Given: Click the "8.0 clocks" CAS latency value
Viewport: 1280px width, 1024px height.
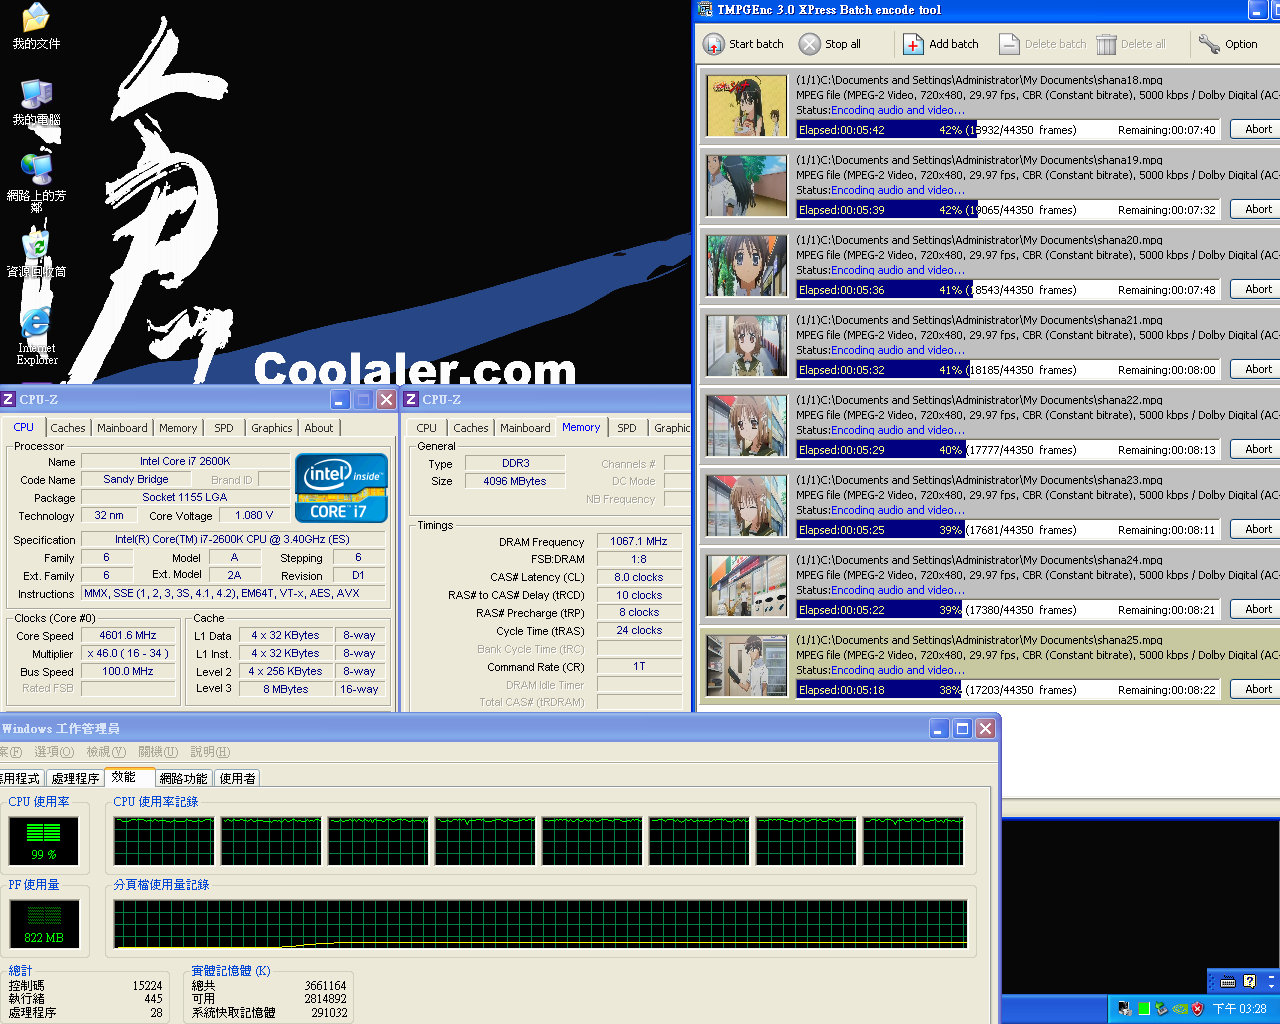Looking at the screenshot, I should point(639,577).
